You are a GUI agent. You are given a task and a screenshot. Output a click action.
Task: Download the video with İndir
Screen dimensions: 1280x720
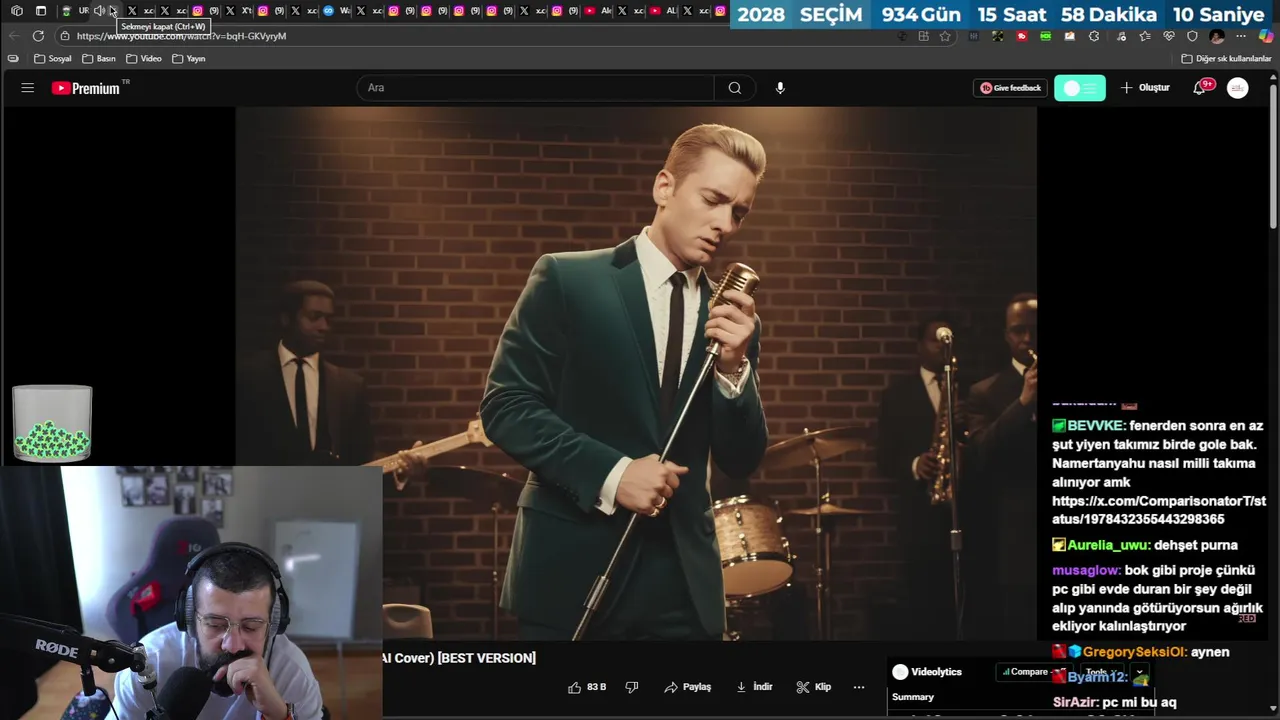tap(754, 687)
